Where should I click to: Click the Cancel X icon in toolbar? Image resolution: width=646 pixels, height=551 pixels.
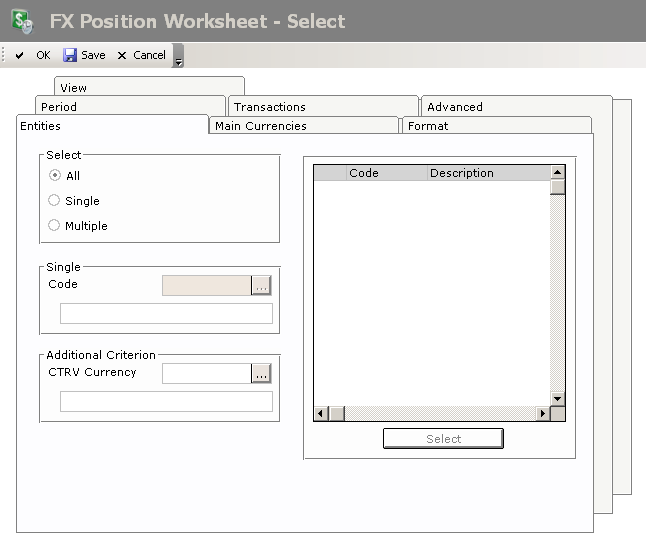[122, 56]
